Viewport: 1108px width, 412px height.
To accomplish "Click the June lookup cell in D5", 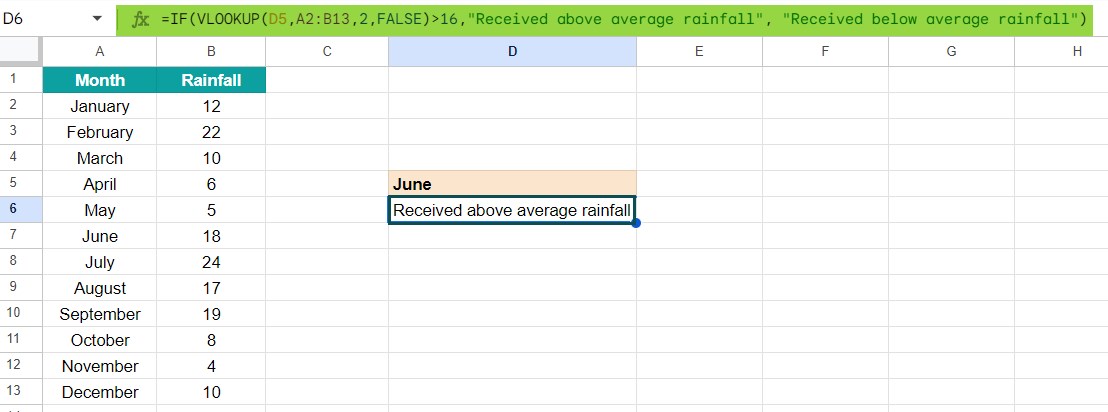I will coord(512,184).
